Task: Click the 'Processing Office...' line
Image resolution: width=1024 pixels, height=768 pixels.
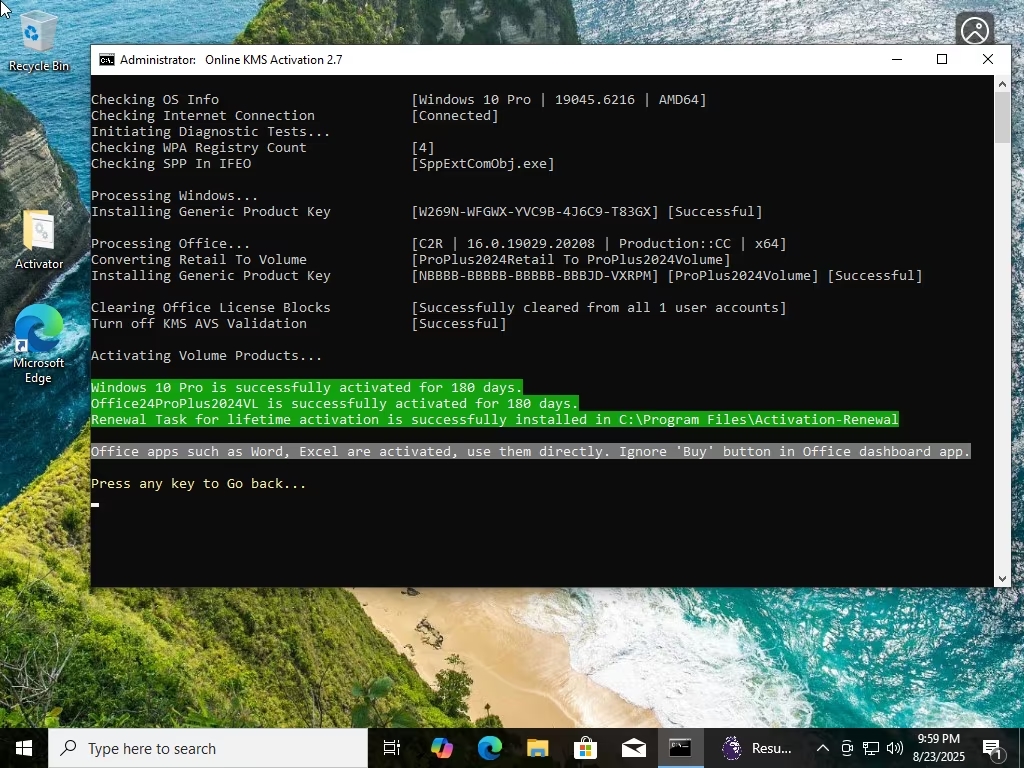Action: 170,244
